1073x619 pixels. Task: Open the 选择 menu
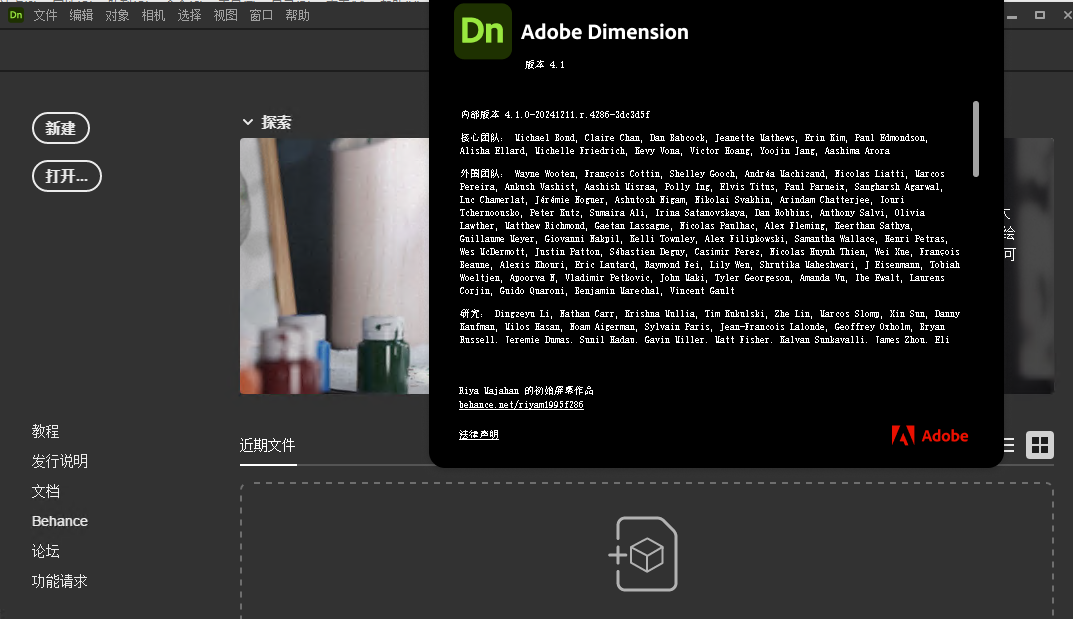[x=189, y=15]
